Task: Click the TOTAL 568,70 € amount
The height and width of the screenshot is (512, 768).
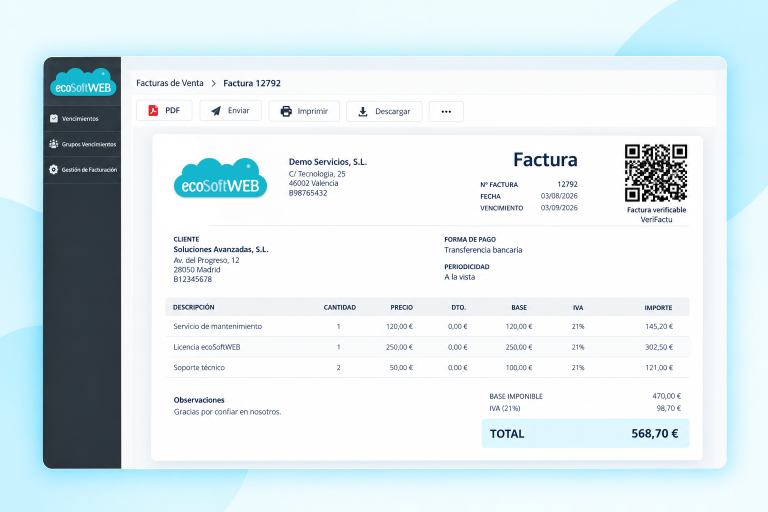Action: [655, 434]
